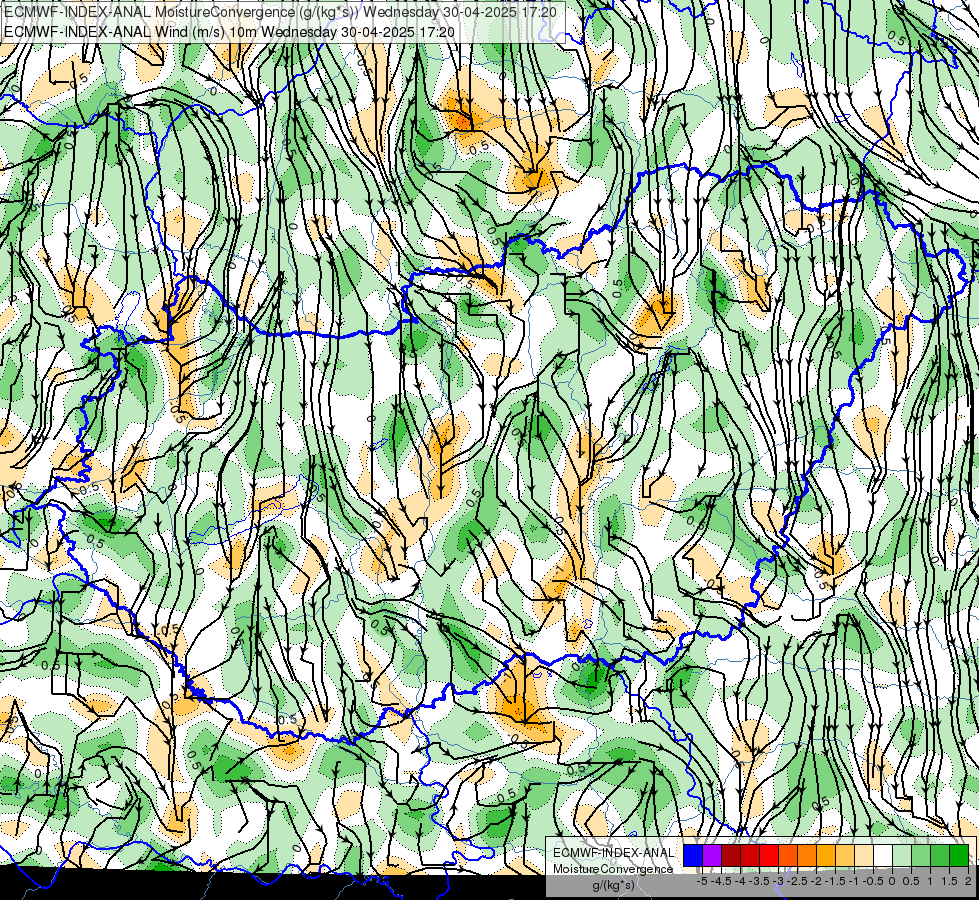Click the amber swatch between -2 and -1.5

(826, 855)
